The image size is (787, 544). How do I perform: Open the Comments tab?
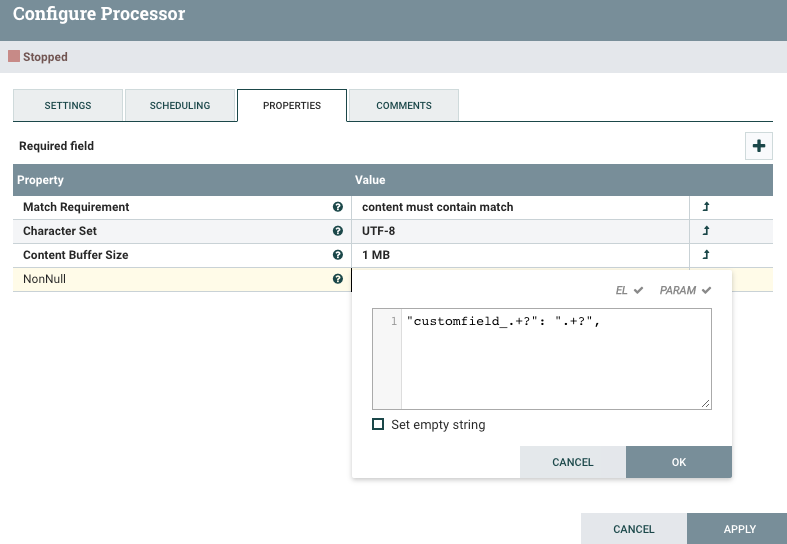404,105
